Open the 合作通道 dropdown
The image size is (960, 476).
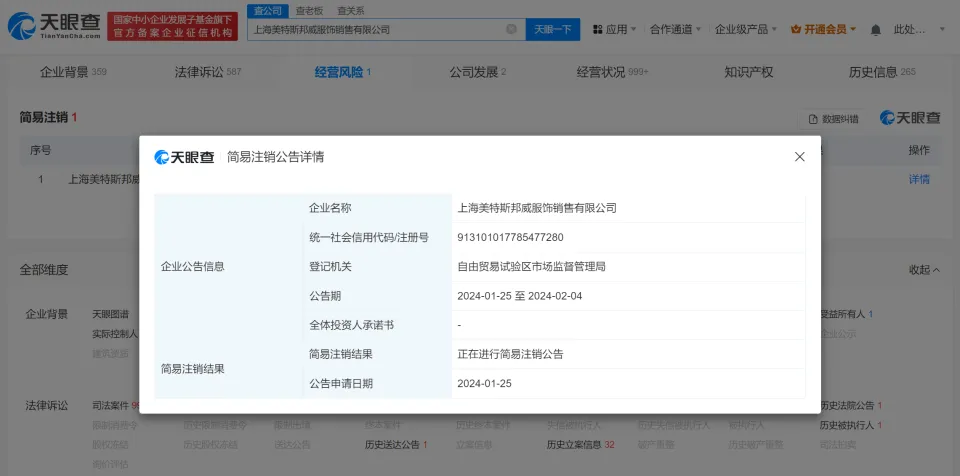coord(675,29)
